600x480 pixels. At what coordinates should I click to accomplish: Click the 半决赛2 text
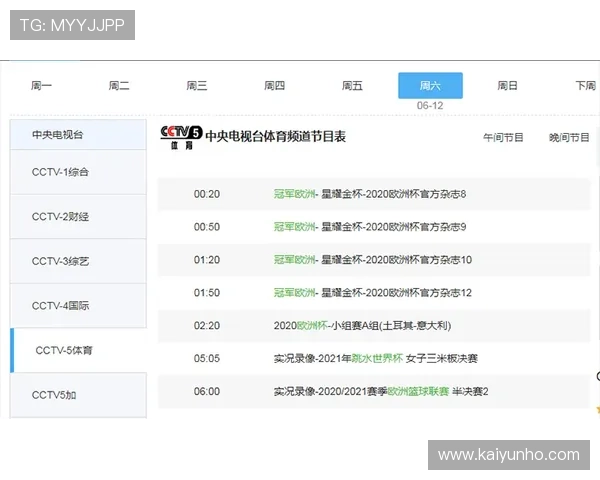coord(470,392)
